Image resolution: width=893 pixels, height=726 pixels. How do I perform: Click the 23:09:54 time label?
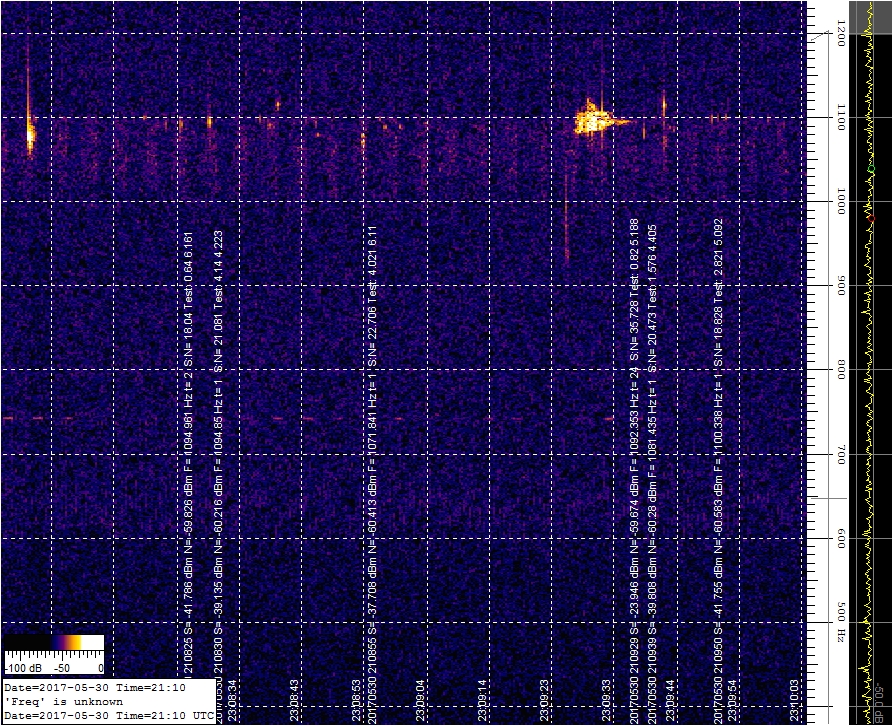(x=733, y=700)
